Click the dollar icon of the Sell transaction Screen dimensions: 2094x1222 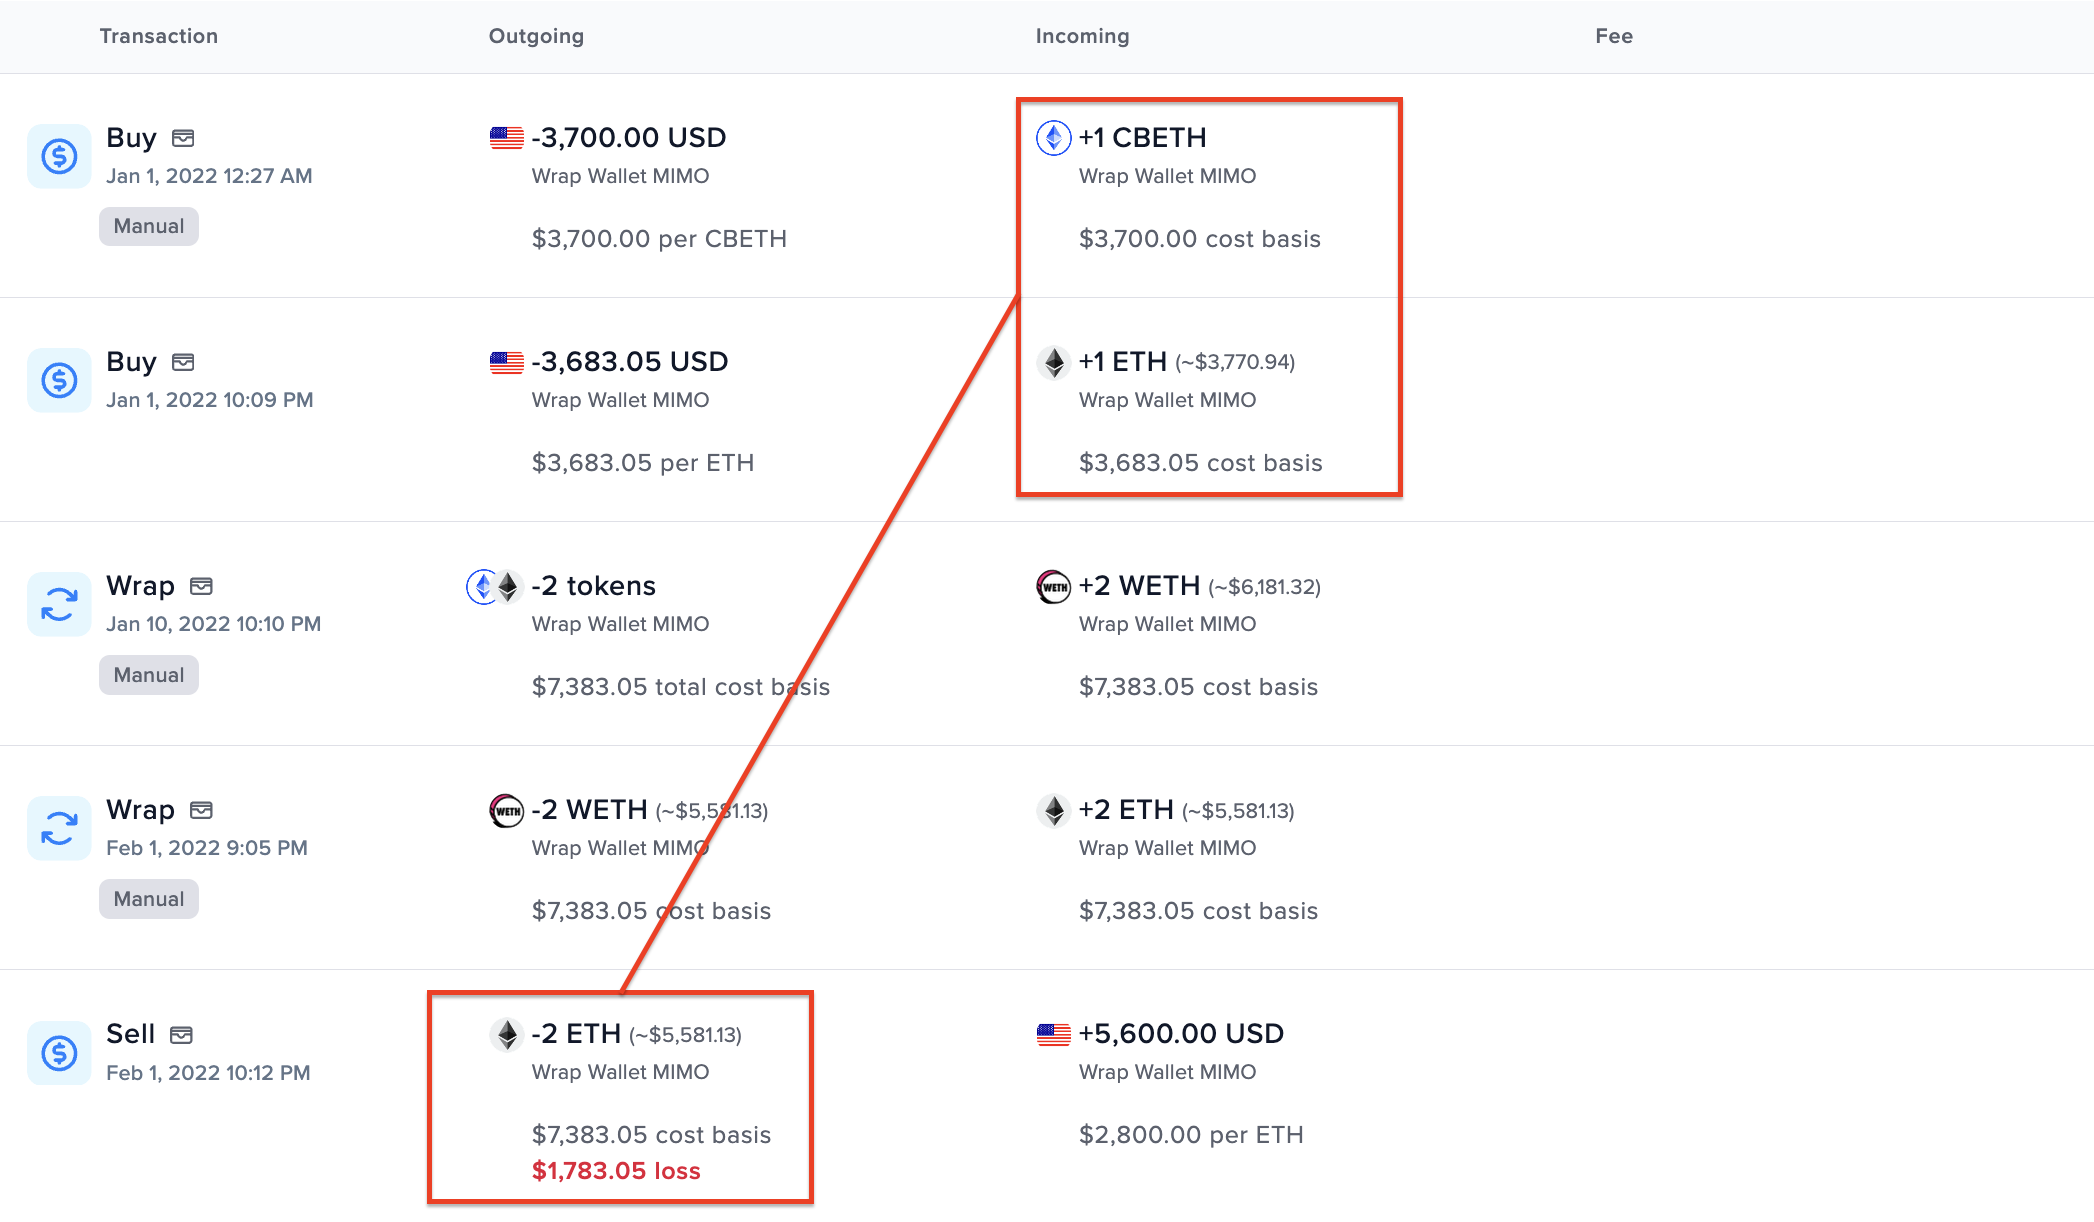(59, 1052)
